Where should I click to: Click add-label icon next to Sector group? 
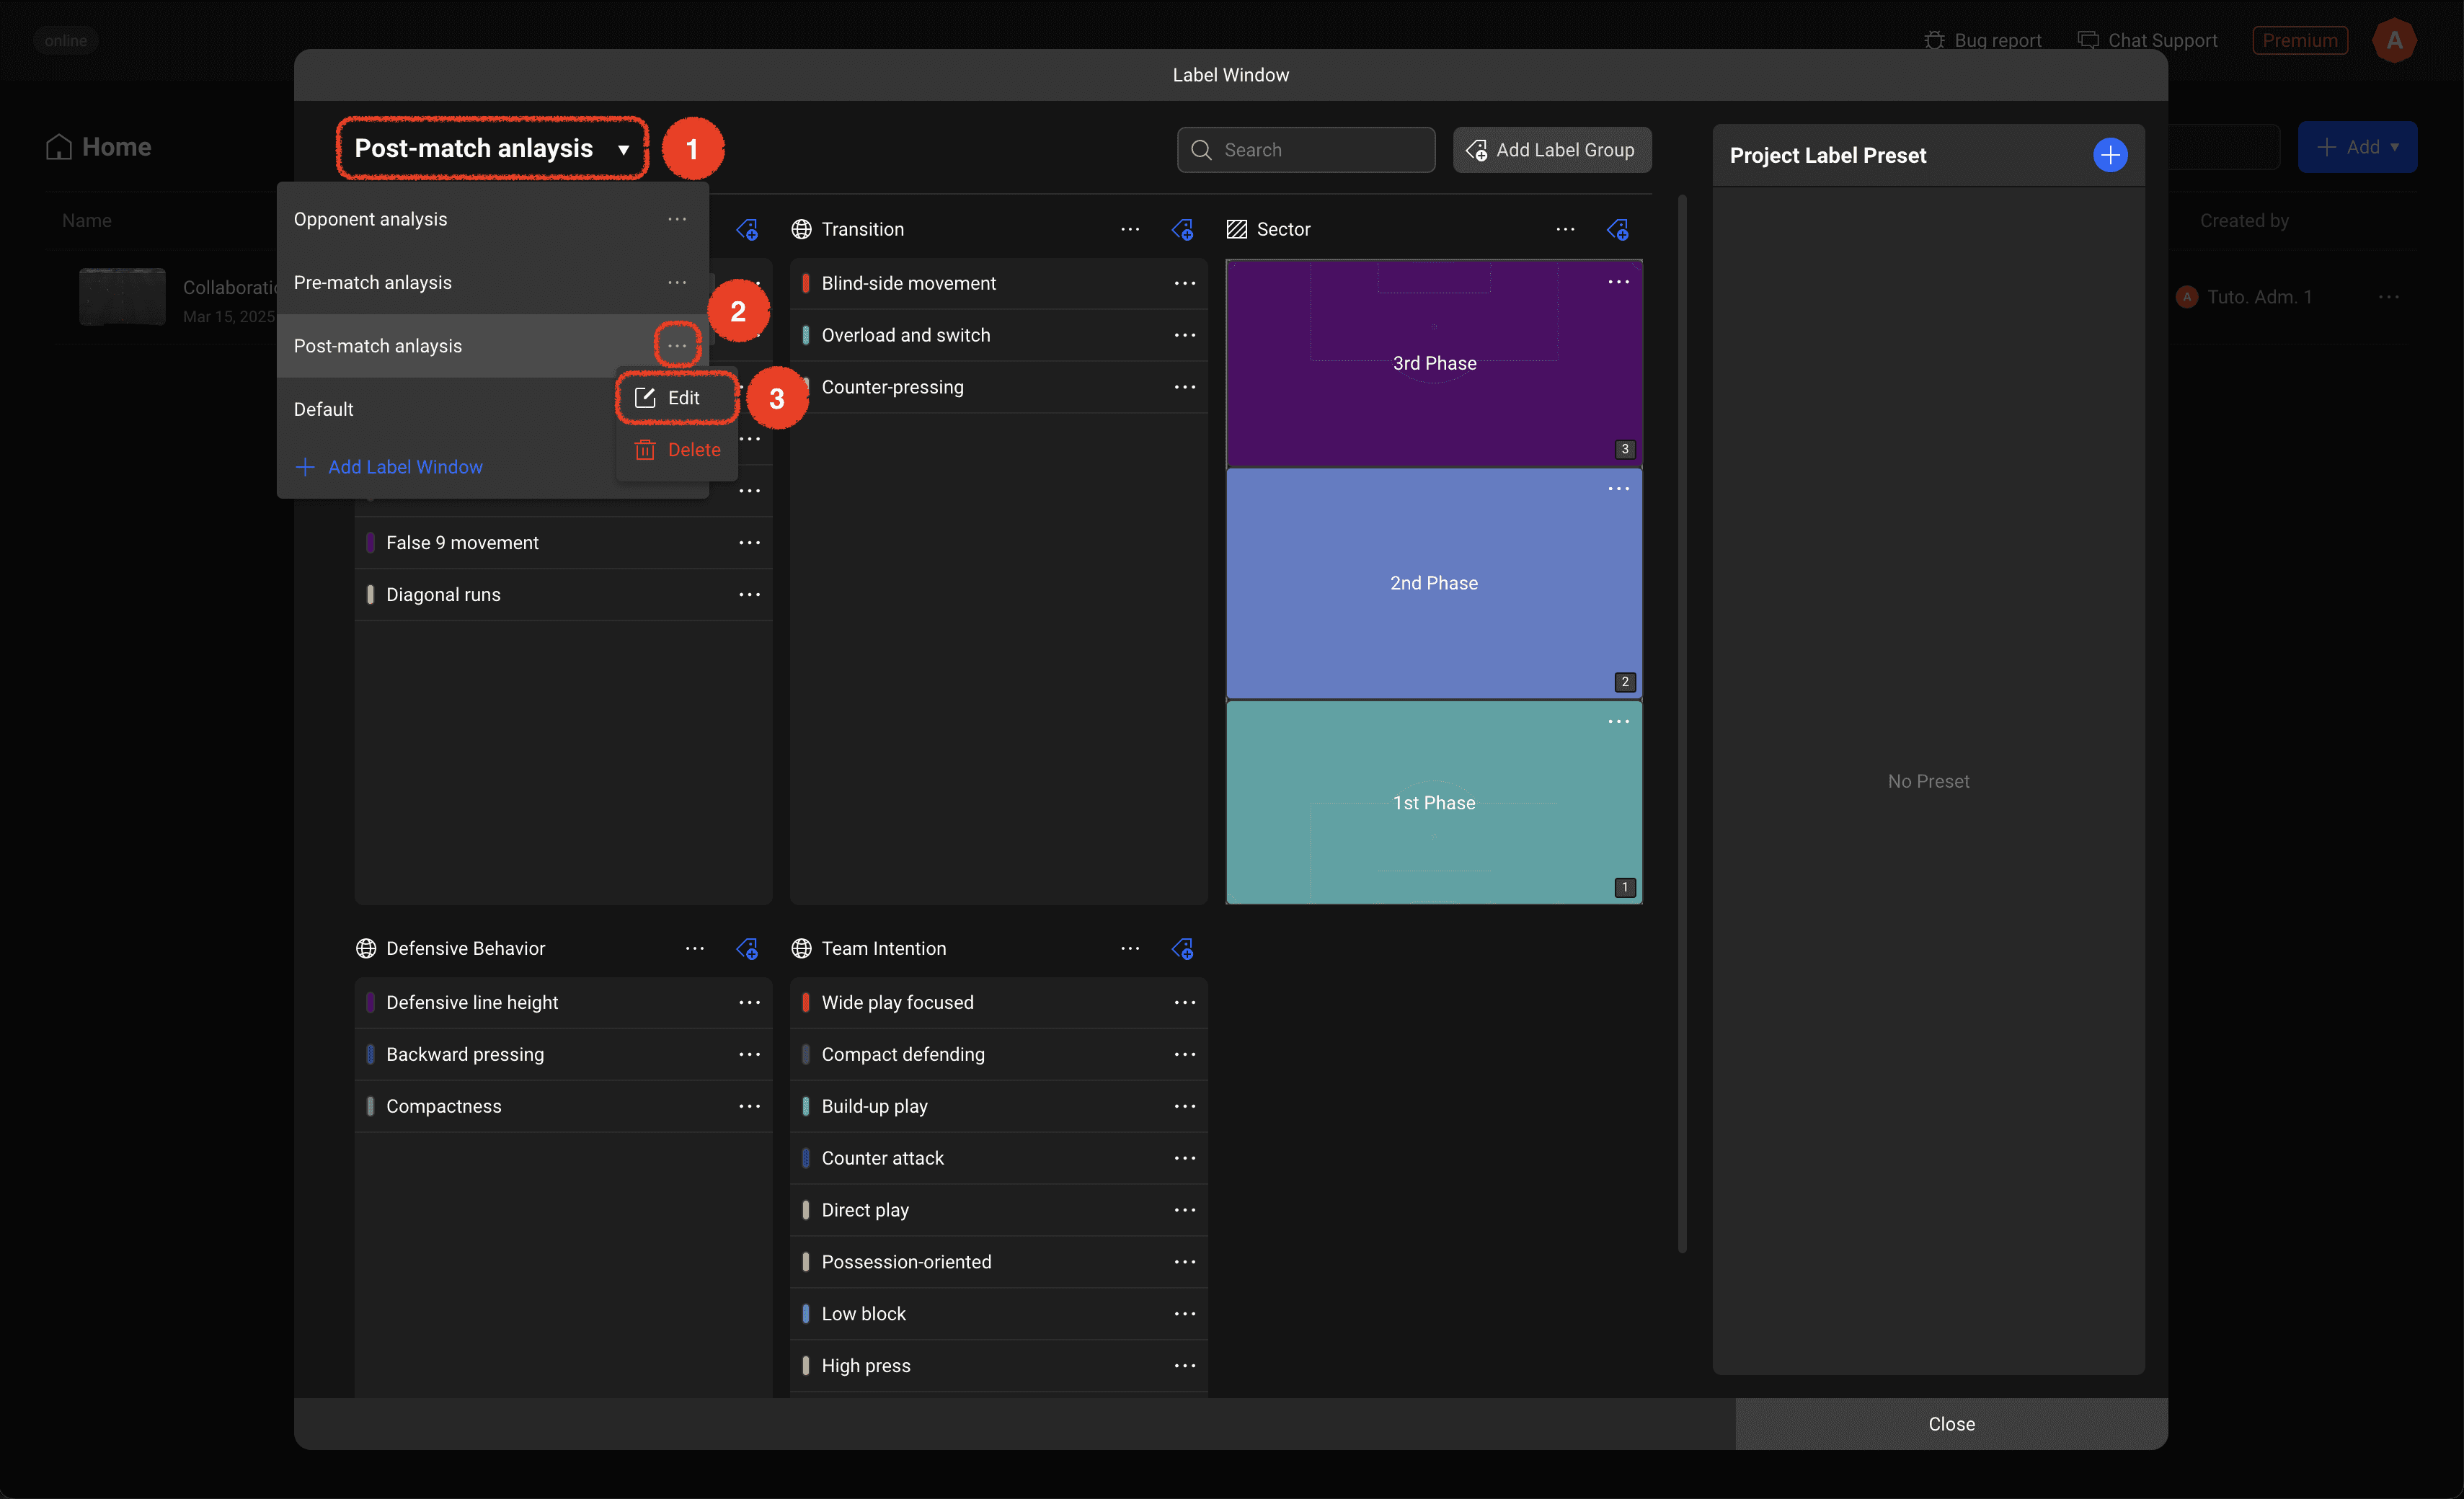[x=1617, y=230]
